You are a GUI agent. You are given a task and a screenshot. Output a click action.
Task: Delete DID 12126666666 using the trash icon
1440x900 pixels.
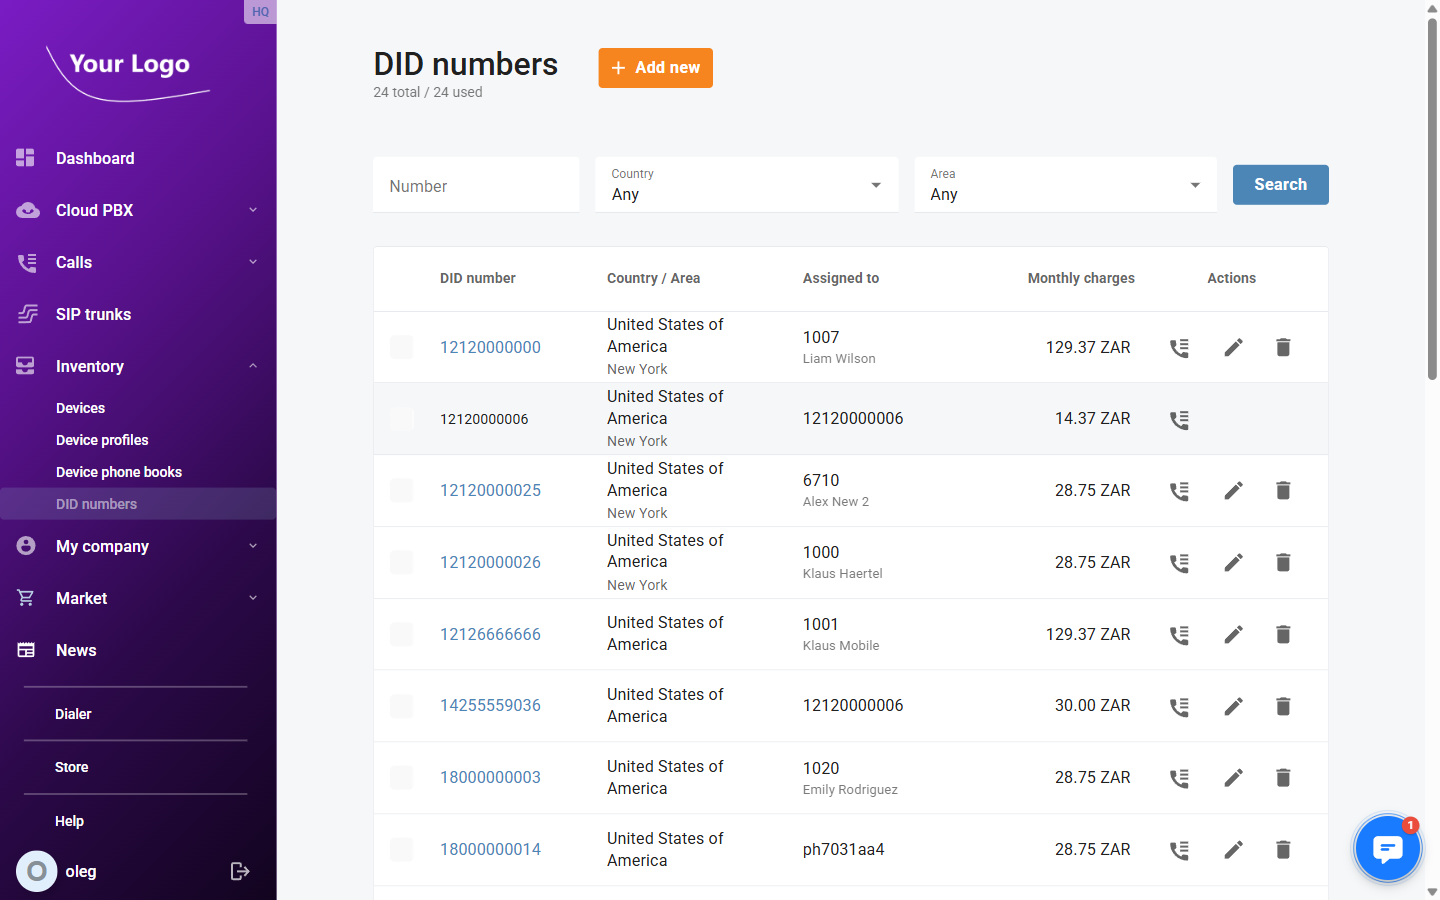point(1283,634)
